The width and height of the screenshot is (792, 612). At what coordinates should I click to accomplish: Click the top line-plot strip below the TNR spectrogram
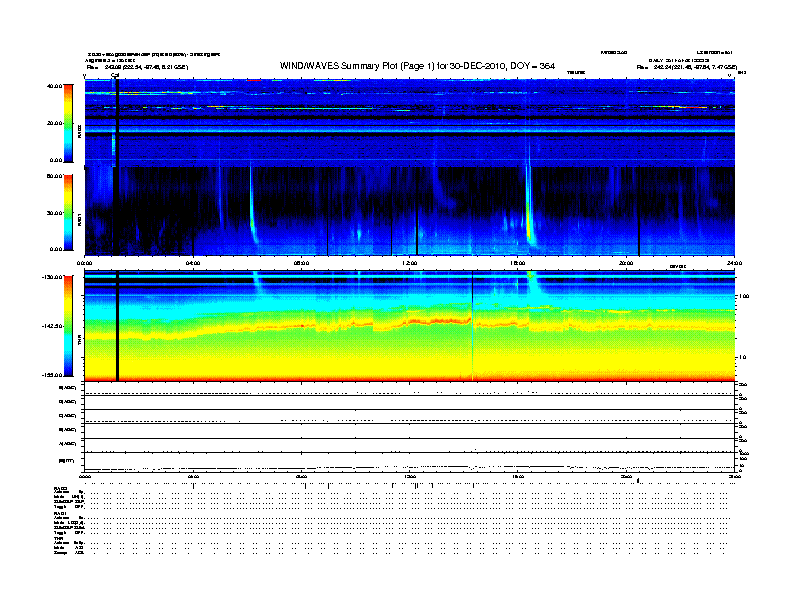[x=409, y=389]
